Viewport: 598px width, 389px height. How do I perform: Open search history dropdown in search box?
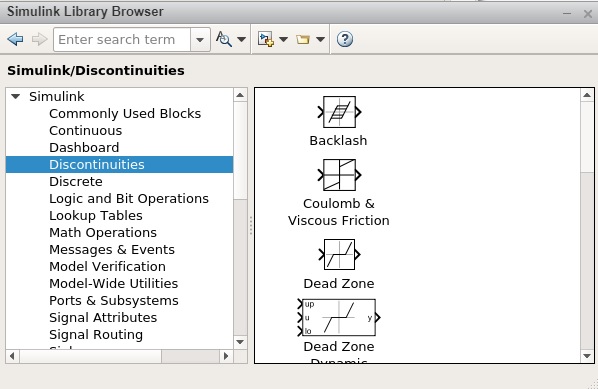click(200, 40)
